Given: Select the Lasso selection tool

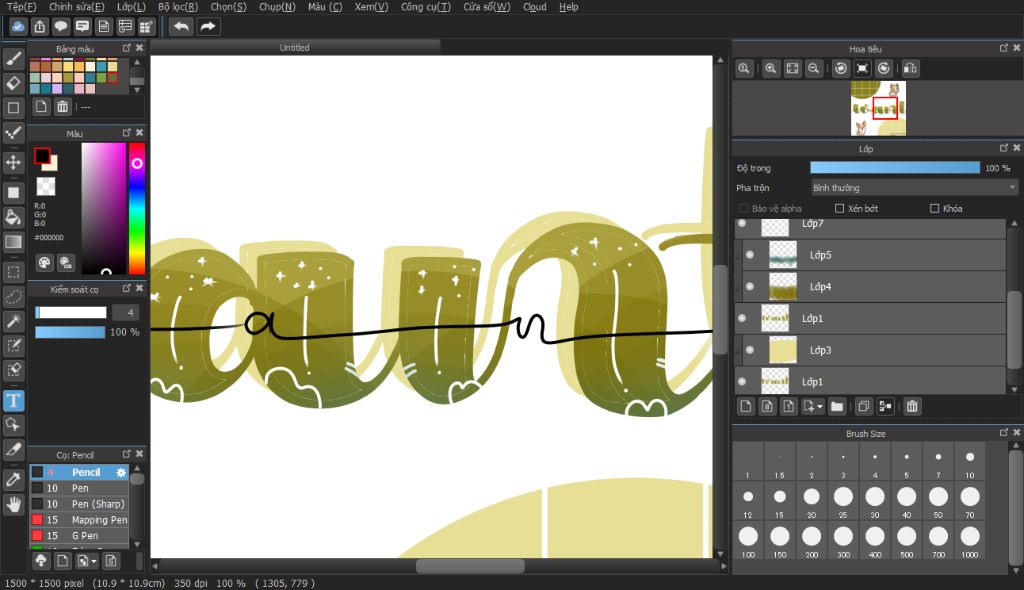Looking at the screenshot, I should pyautogui.click(x=13, y=296).
